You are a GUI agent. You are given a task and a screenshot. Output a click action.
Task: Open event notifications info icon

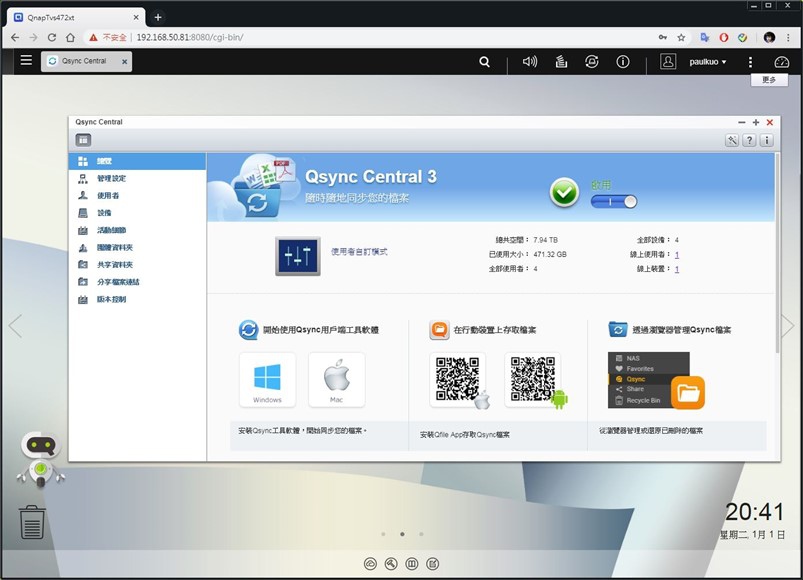(x=623, y=62)
